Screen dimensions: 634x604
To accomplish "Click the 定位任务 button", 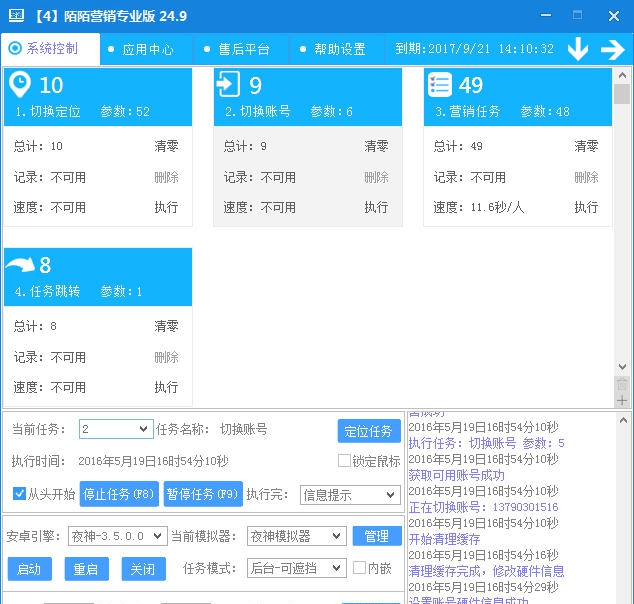I will coord(369,431).
